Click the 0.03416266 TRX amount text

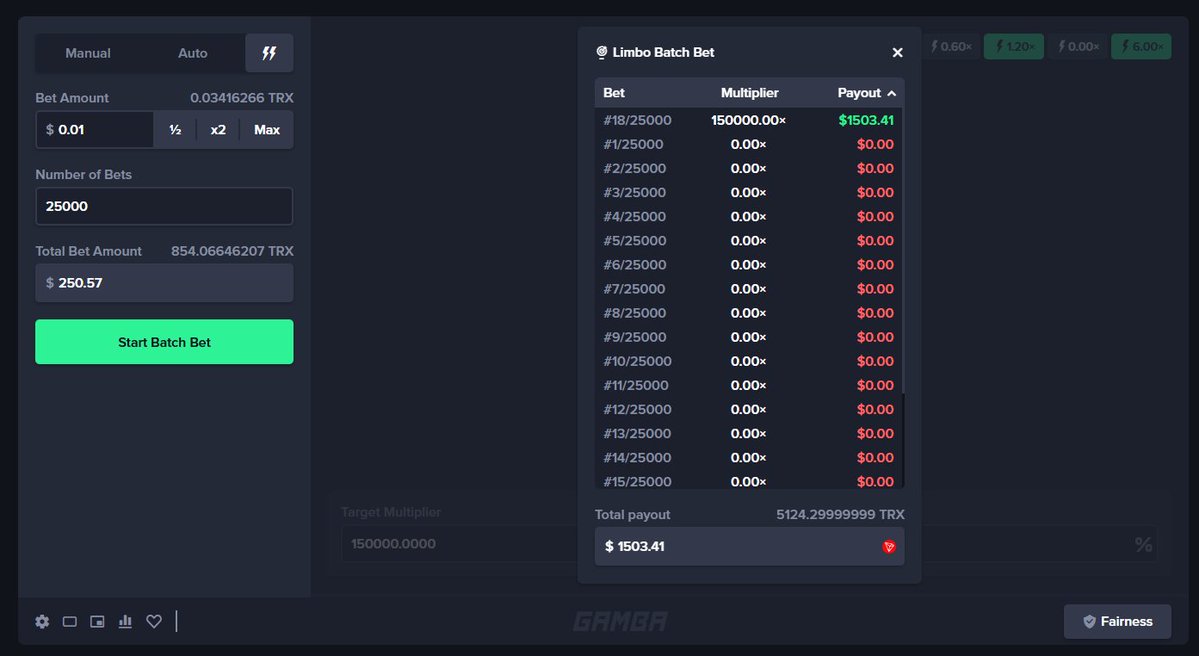click(242, 98)
